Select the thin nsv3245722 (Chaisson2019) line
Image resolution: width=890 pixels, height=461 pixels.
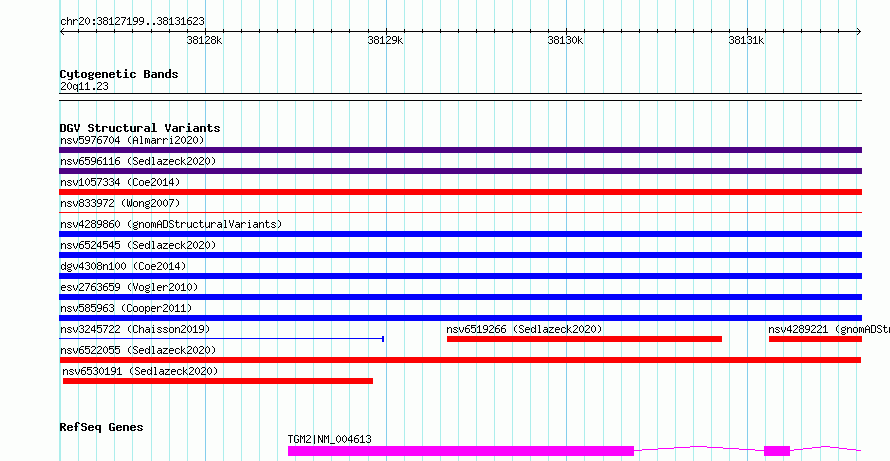coord(222,339)
